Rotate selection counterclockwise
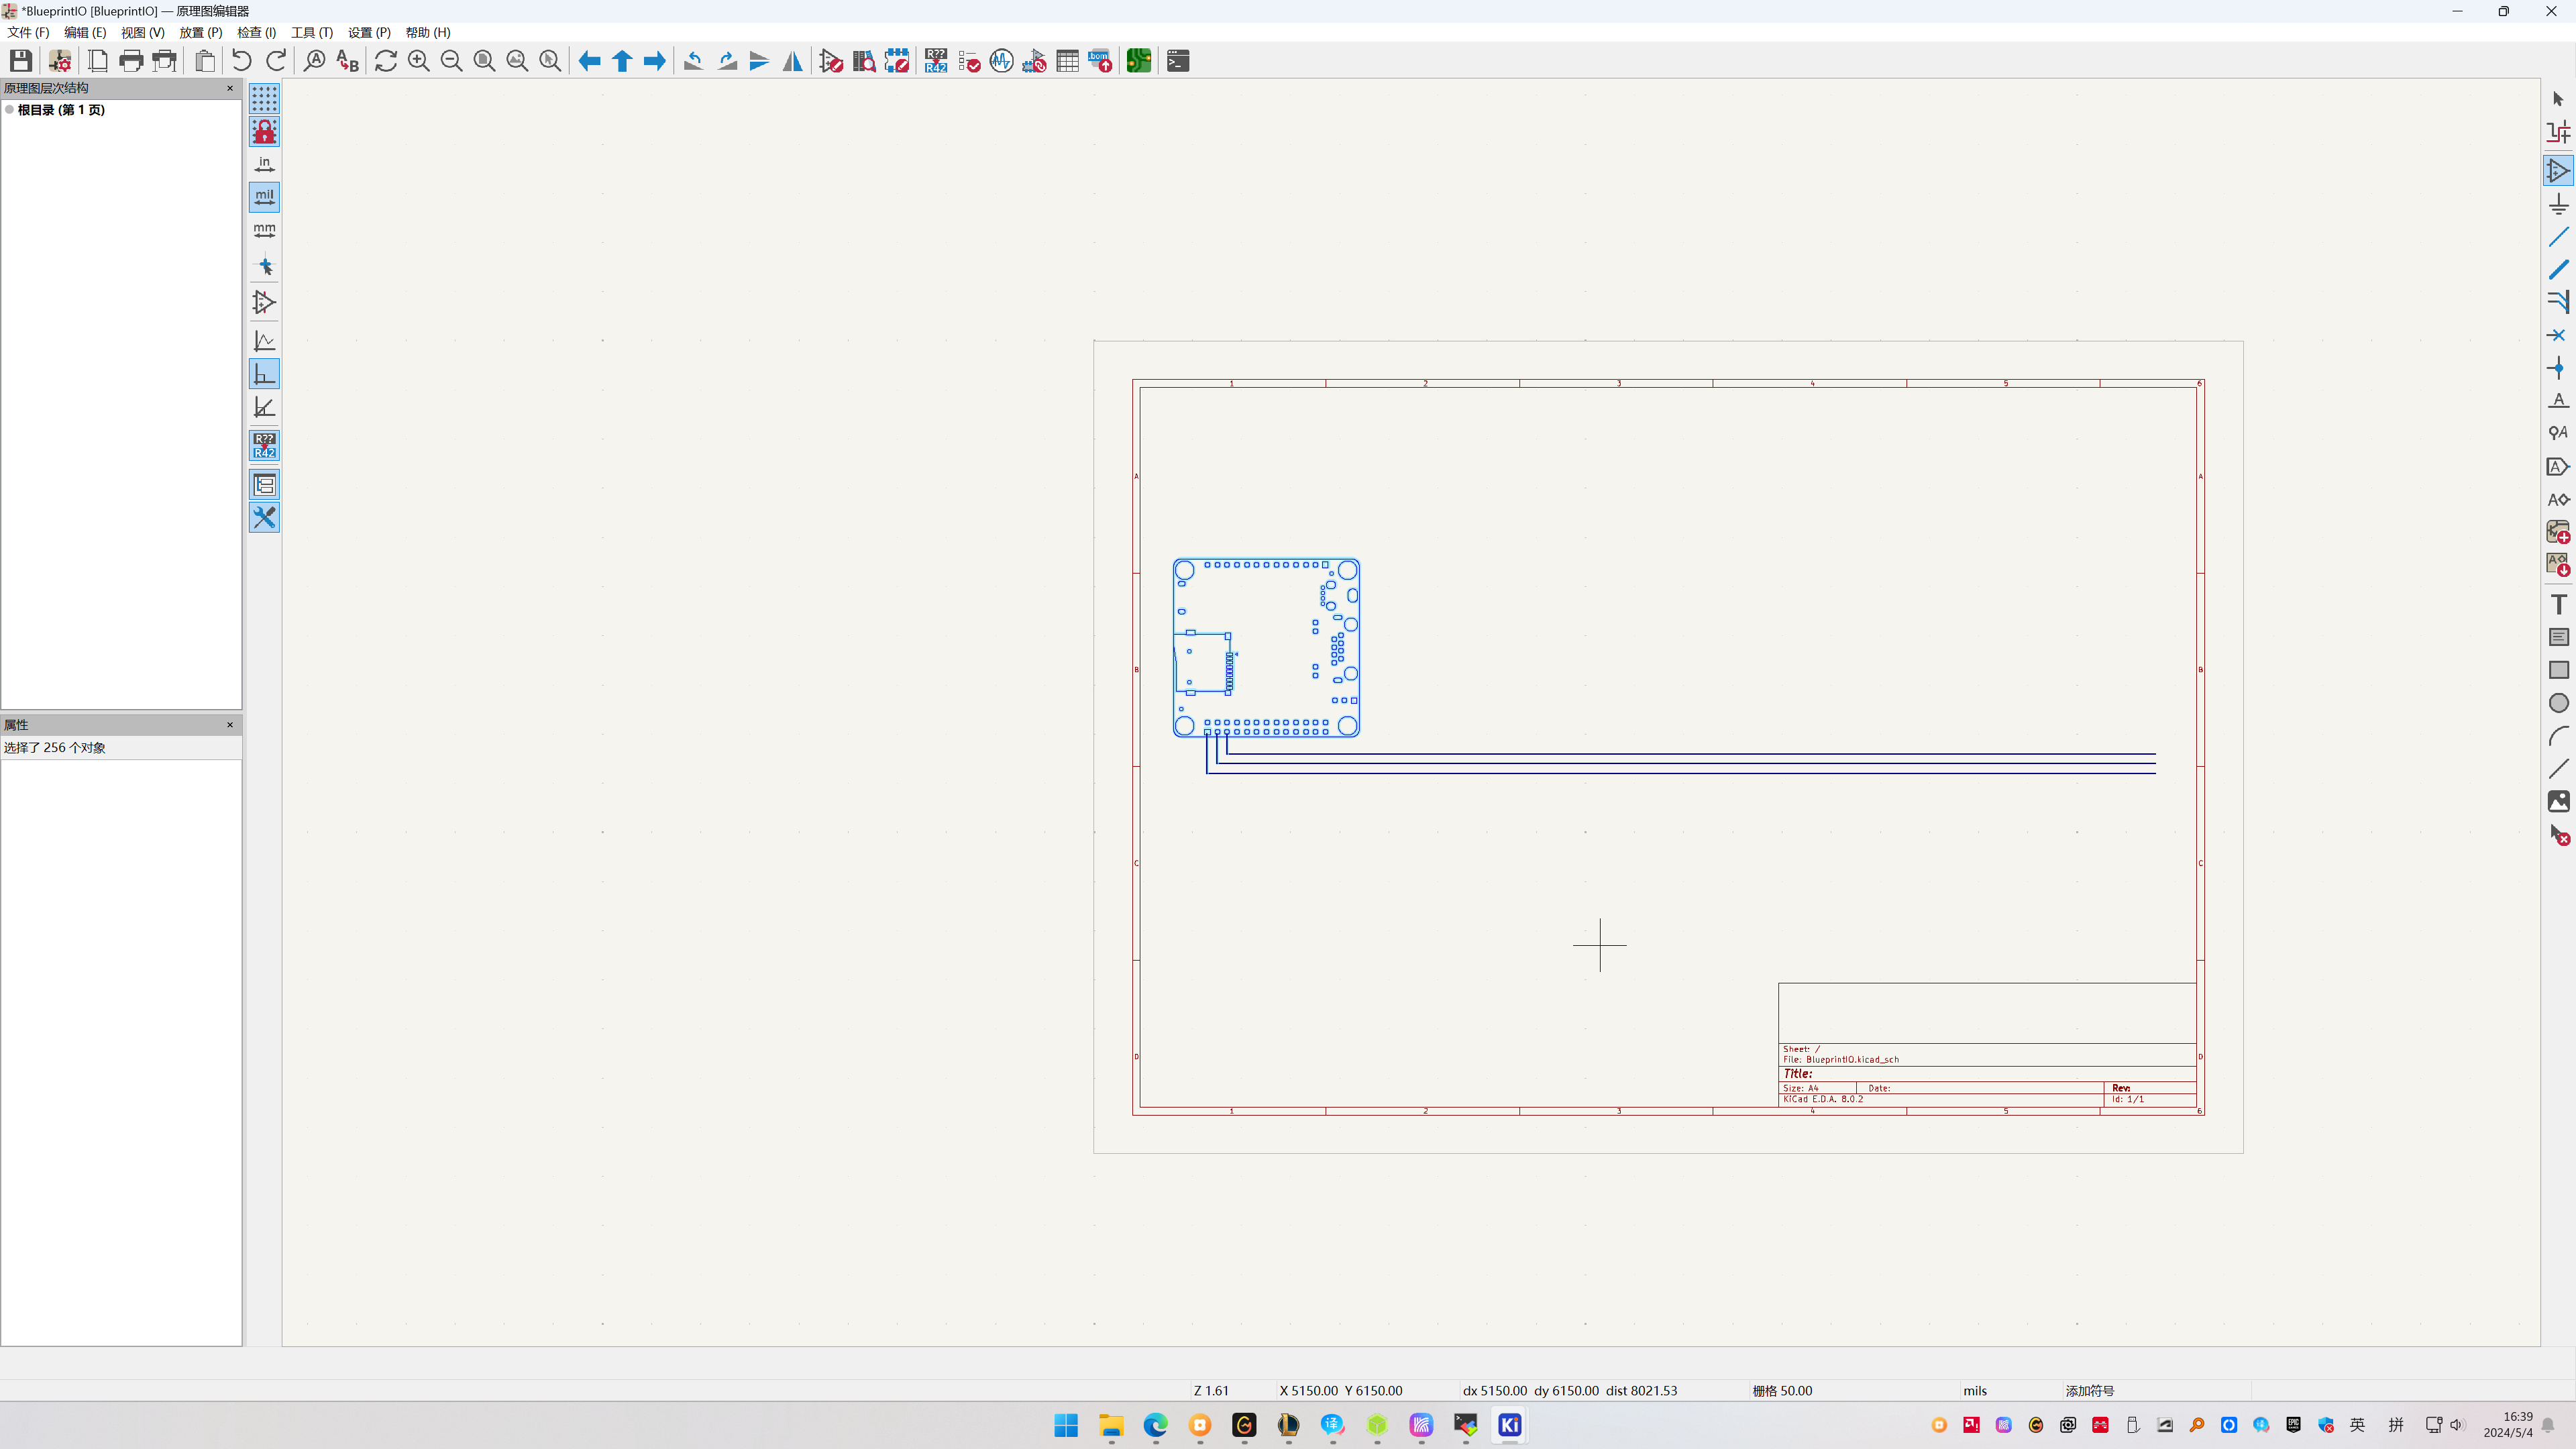 694,61
